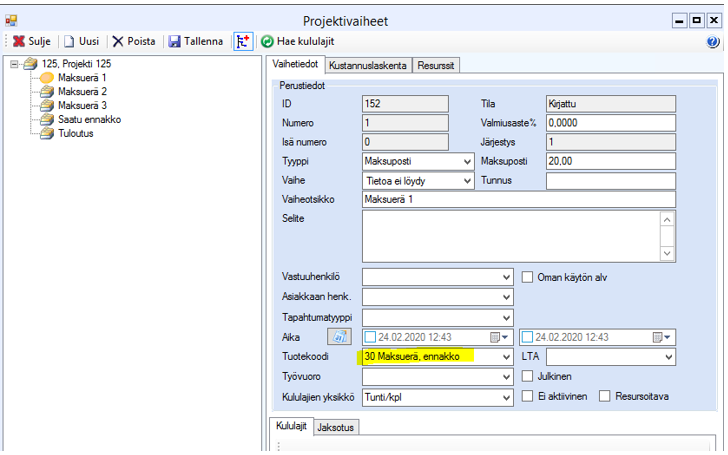Click the tree structure add icon in toolbar
This screenshot has width=728, height=455.
243,41
